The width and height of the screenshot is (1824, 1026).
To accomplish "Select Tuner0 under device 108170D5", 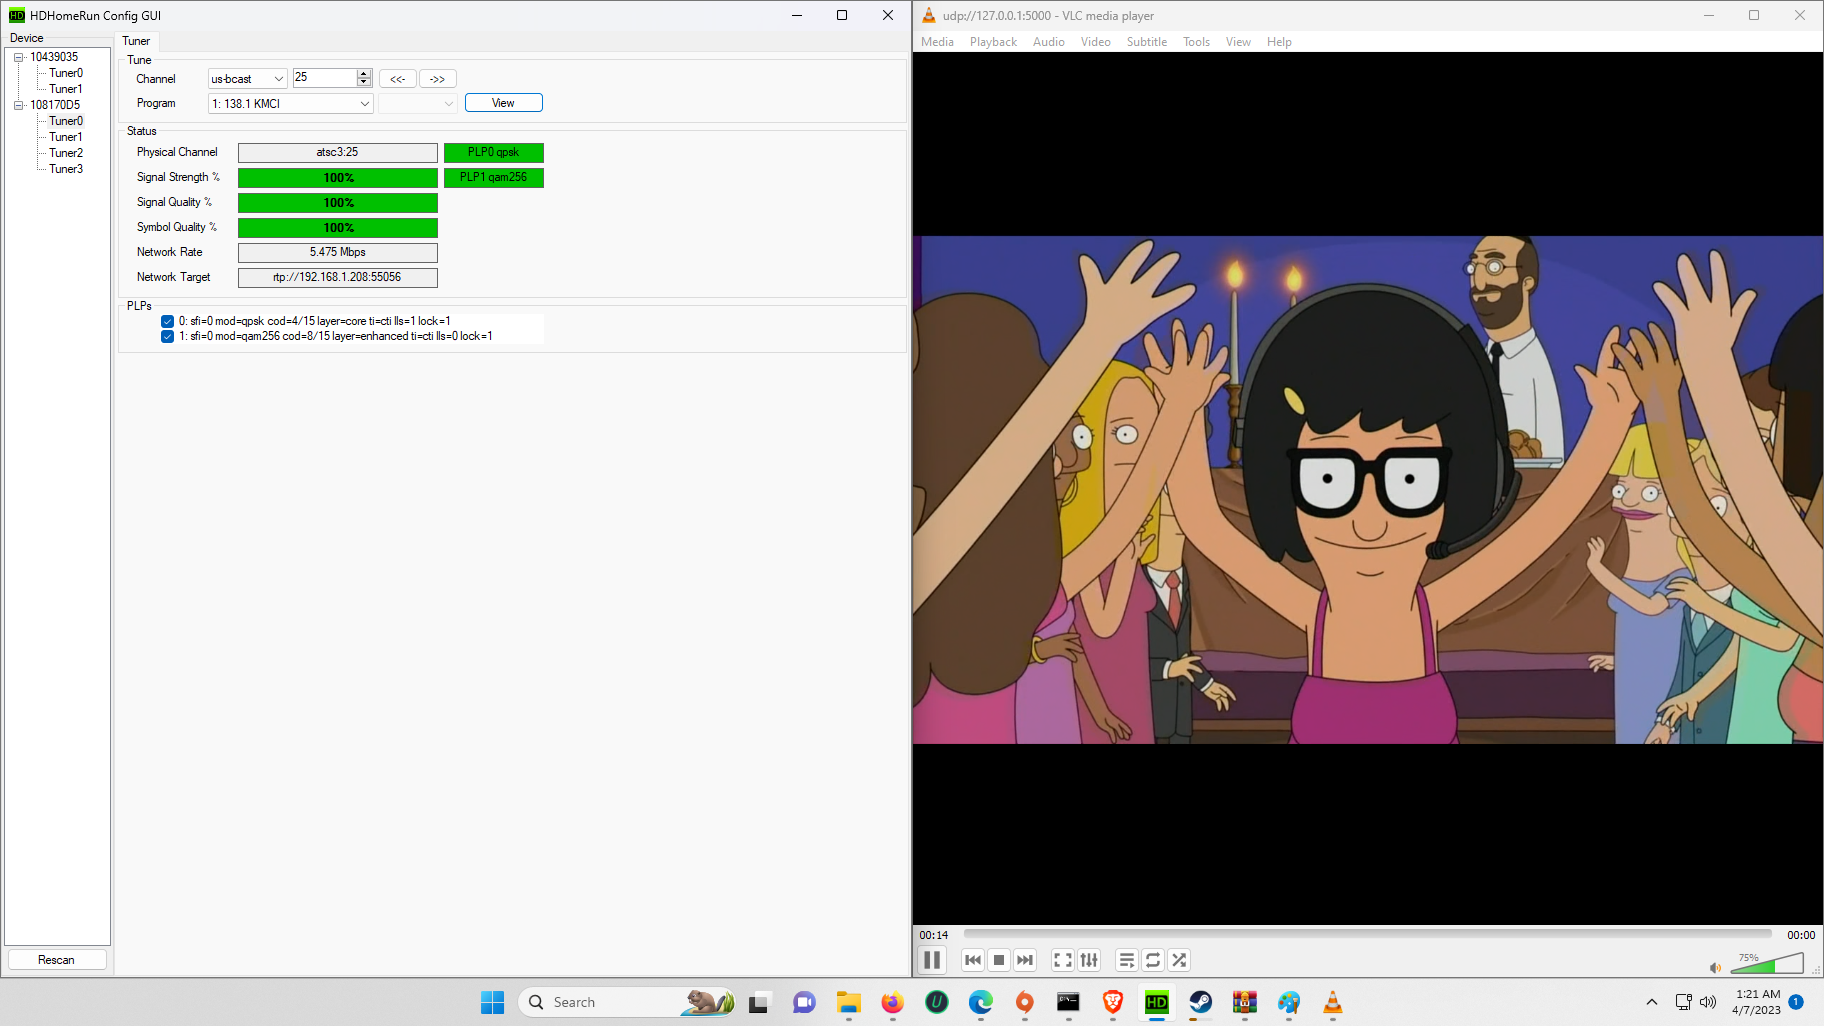I will coord(66,121).
